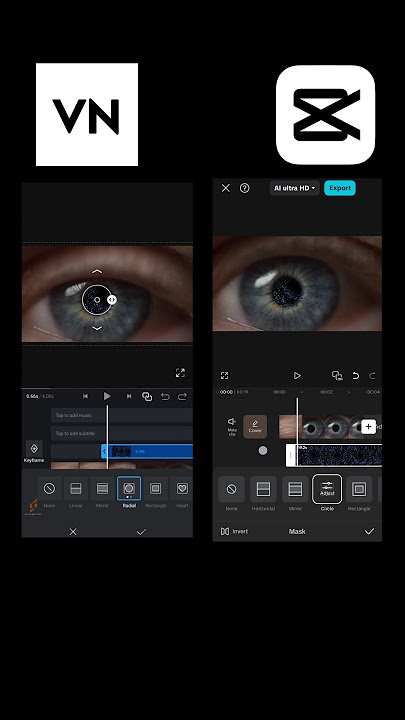Open CapCut help question mark

(245, 188)
